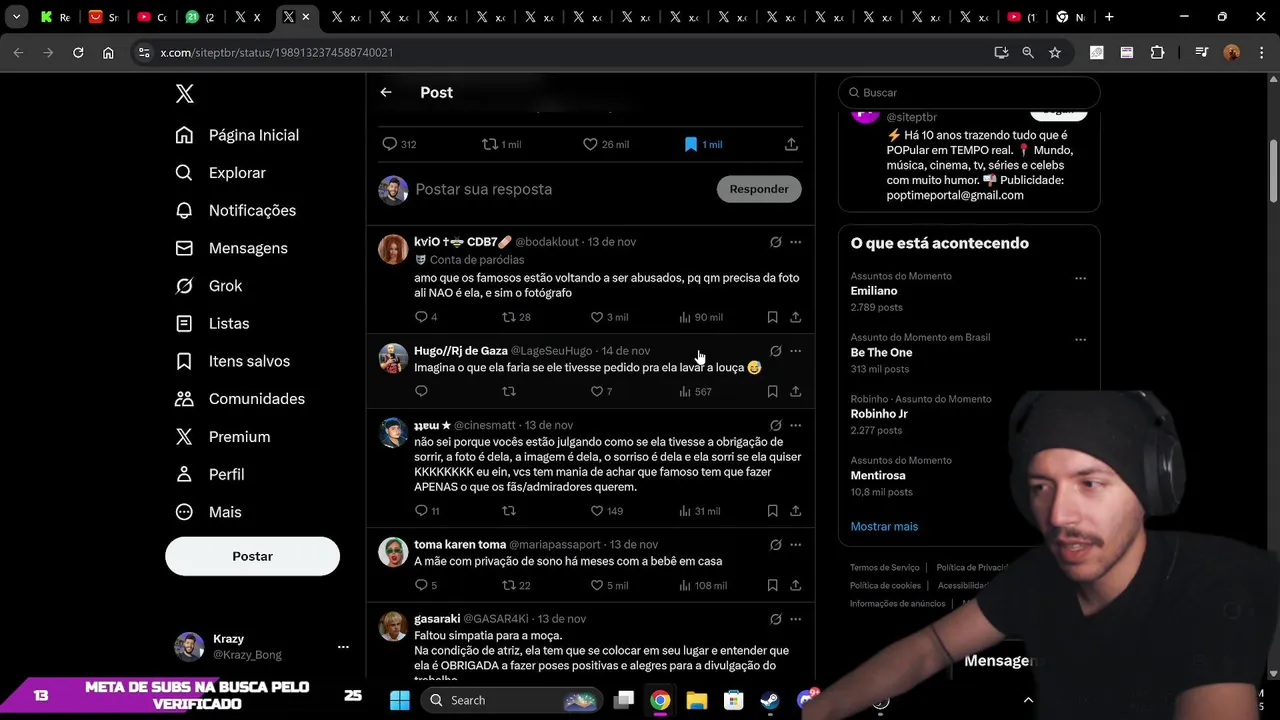Bookmark the @bodaklout reply
Viewport: 1280px width, 720px height.
(772, 317)
